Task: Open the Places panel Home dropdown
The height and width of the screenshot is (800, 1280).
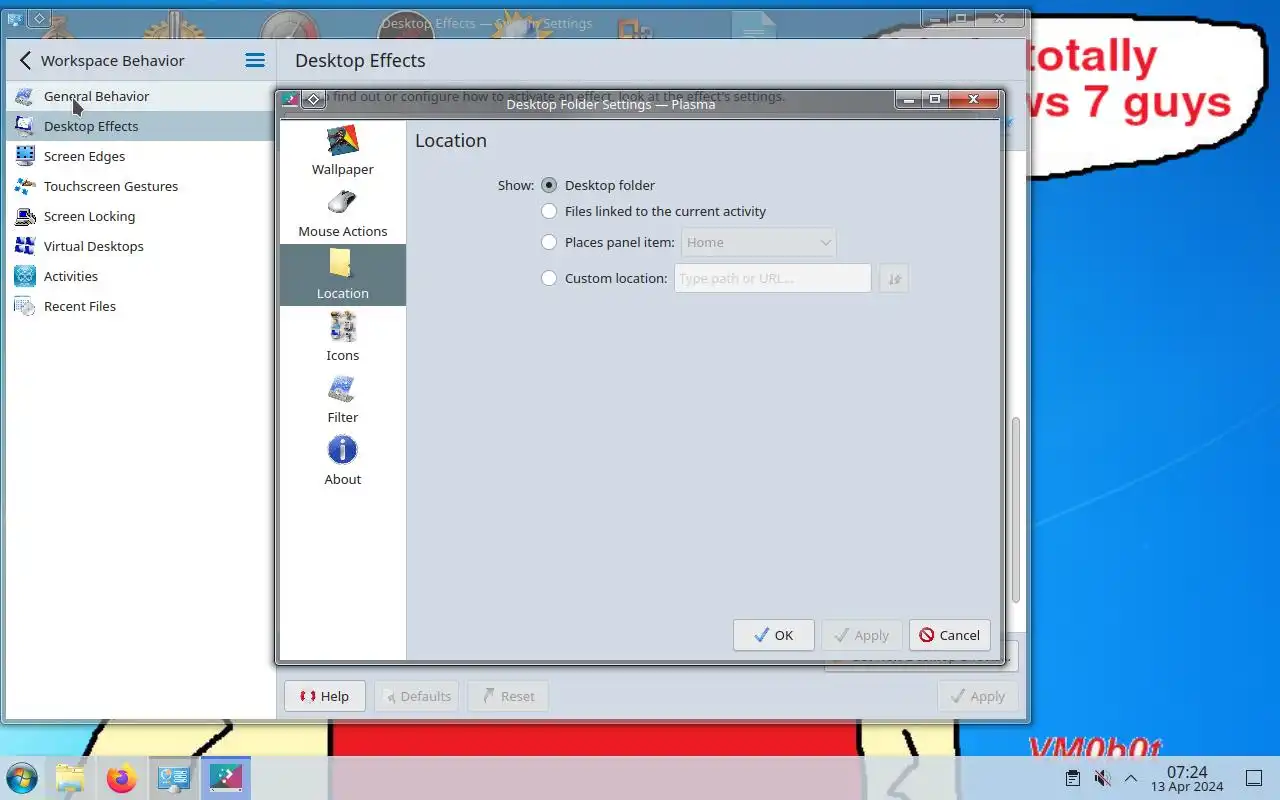Action: point(758,242)
